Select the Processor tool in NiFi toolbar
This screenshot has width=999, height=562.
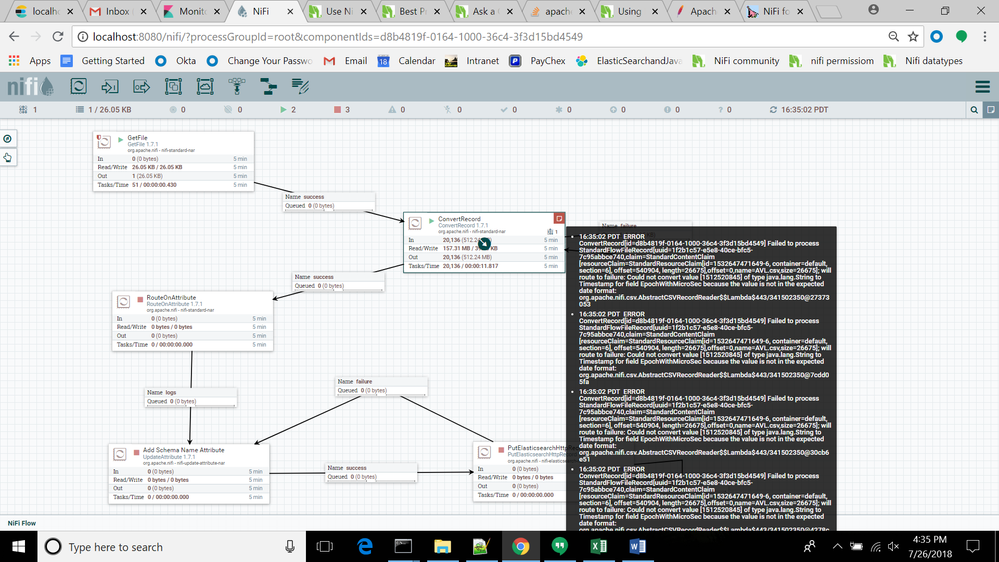[78, 87]
